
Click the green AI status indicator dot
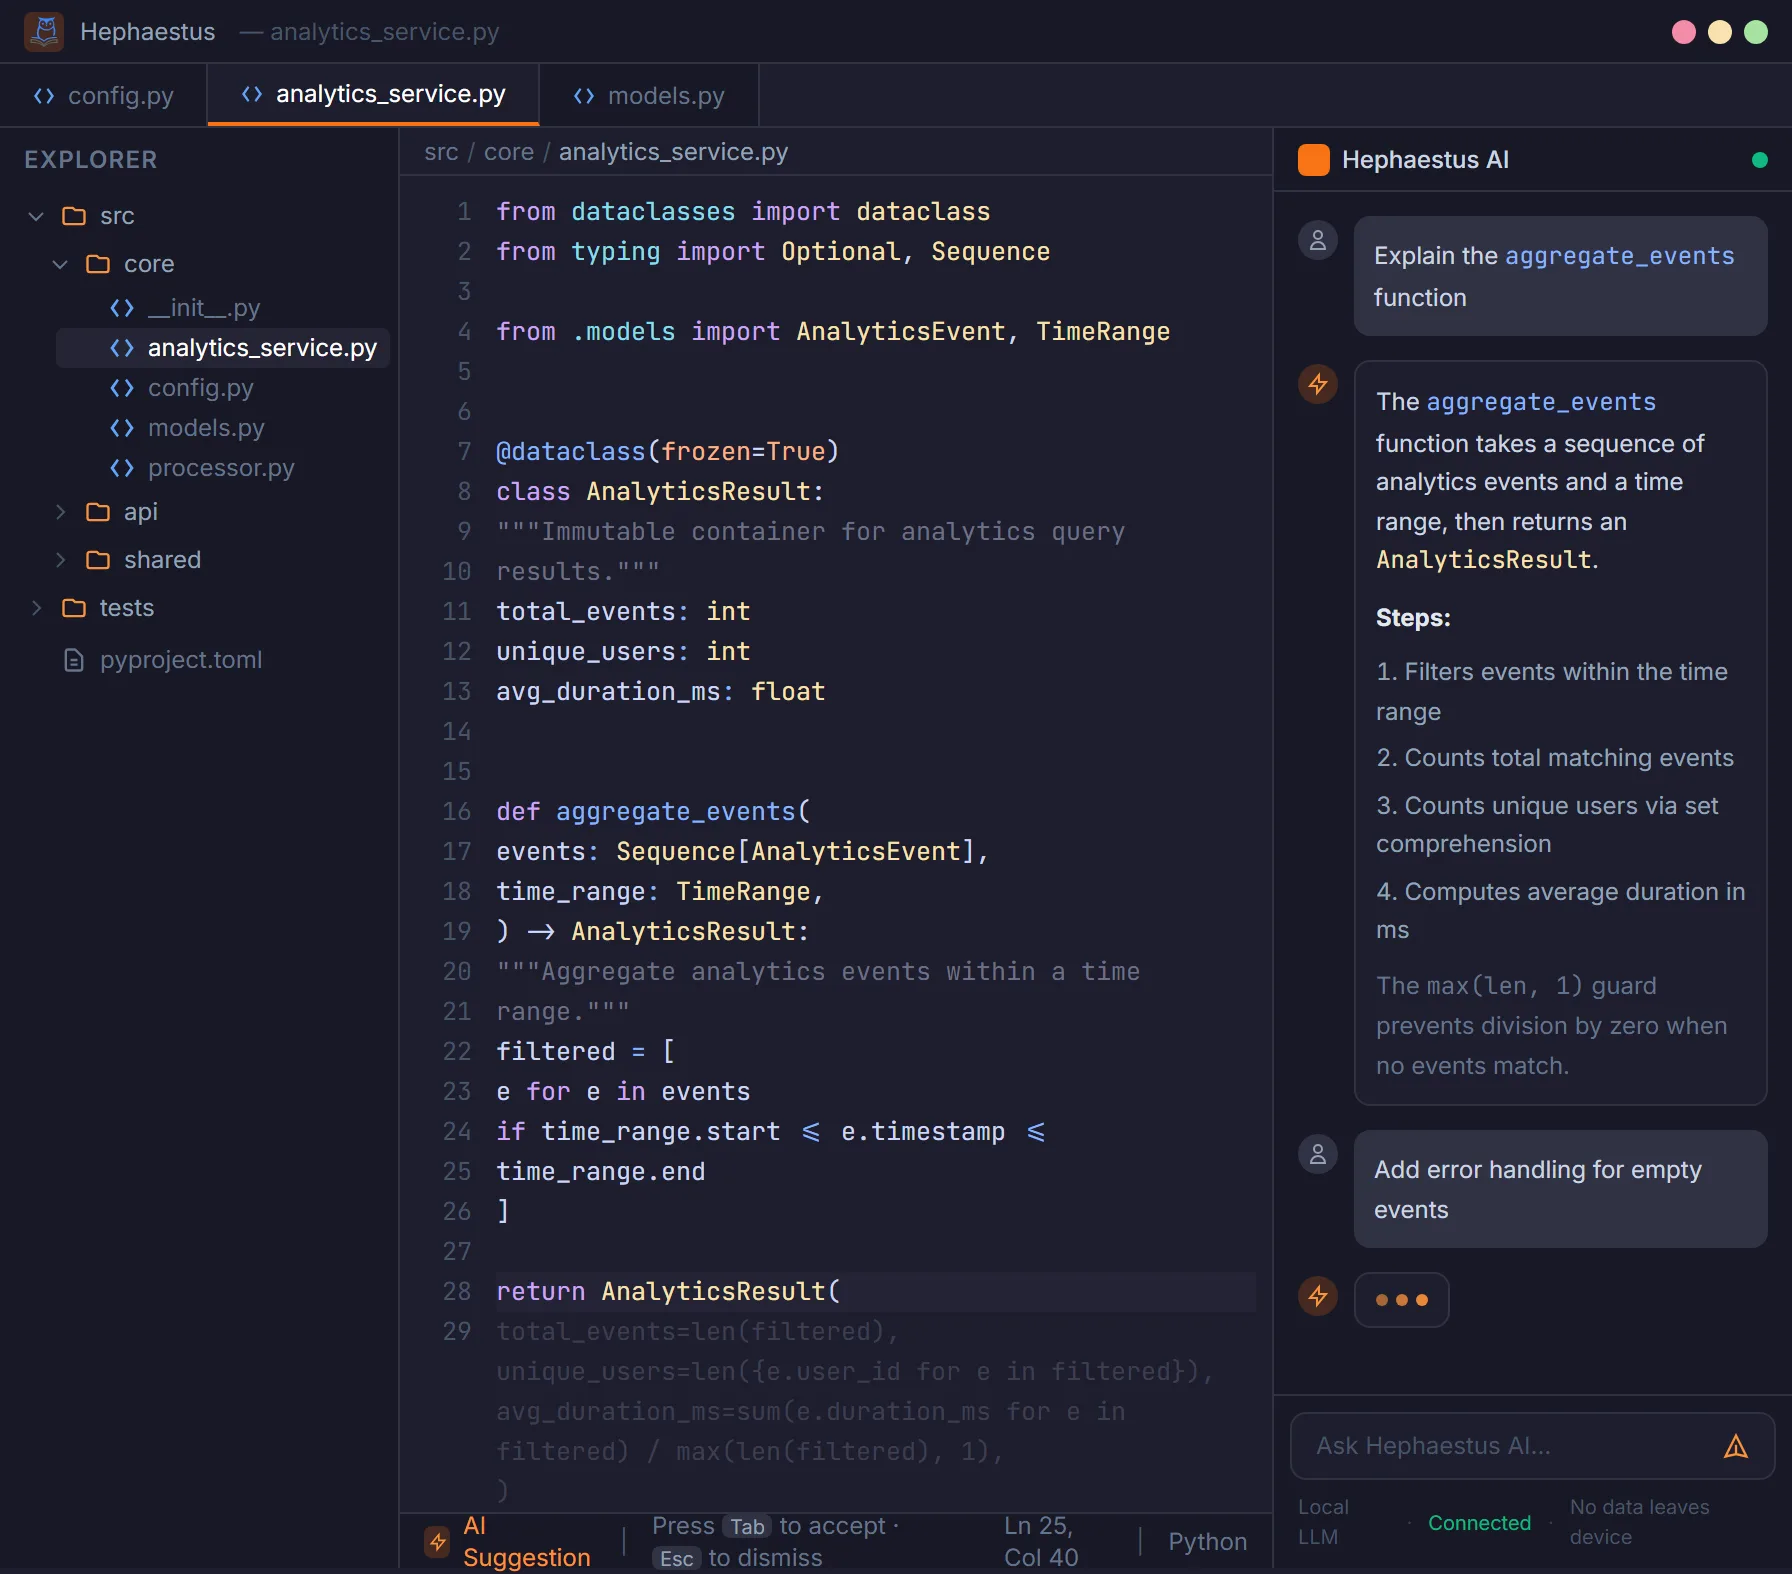pyautogui.click(x=1760, y=160)
